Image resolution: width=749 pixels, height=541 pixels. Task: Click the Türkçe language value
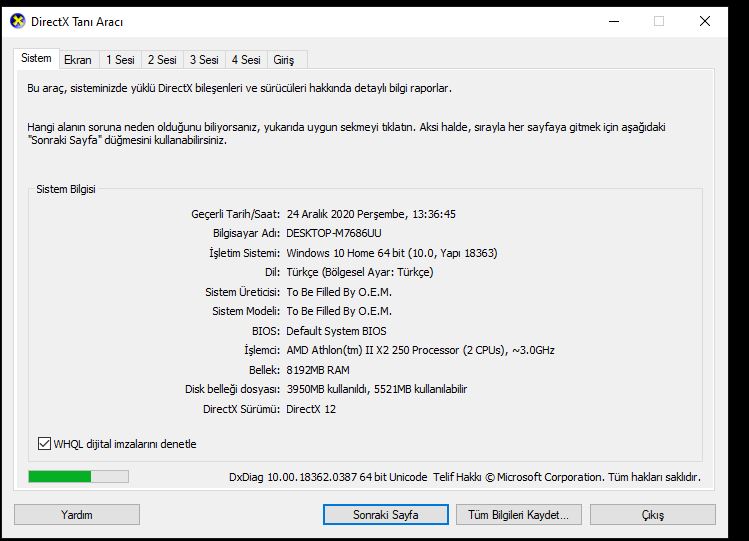pyautogui.click(x=360, y=272)
